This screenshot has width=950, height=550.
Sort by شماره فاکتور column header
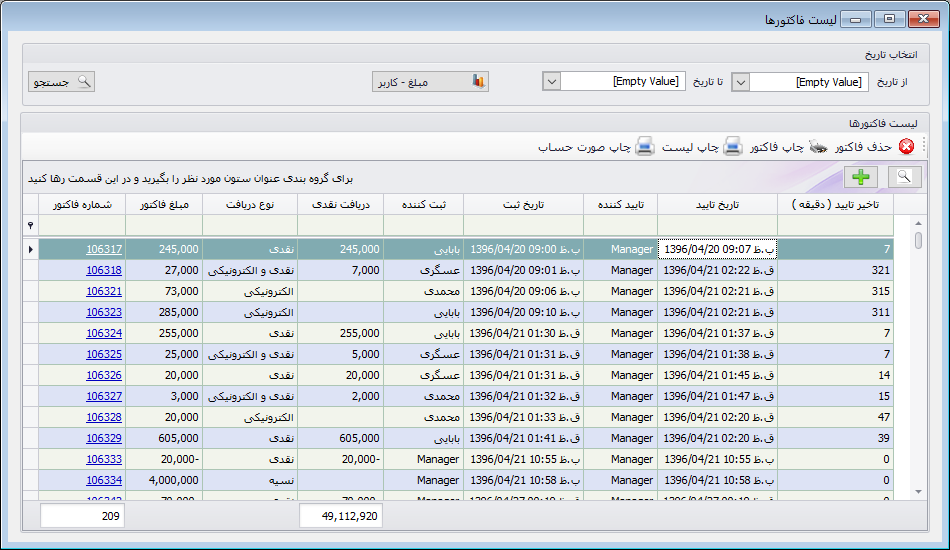click(x=82, y=205)
